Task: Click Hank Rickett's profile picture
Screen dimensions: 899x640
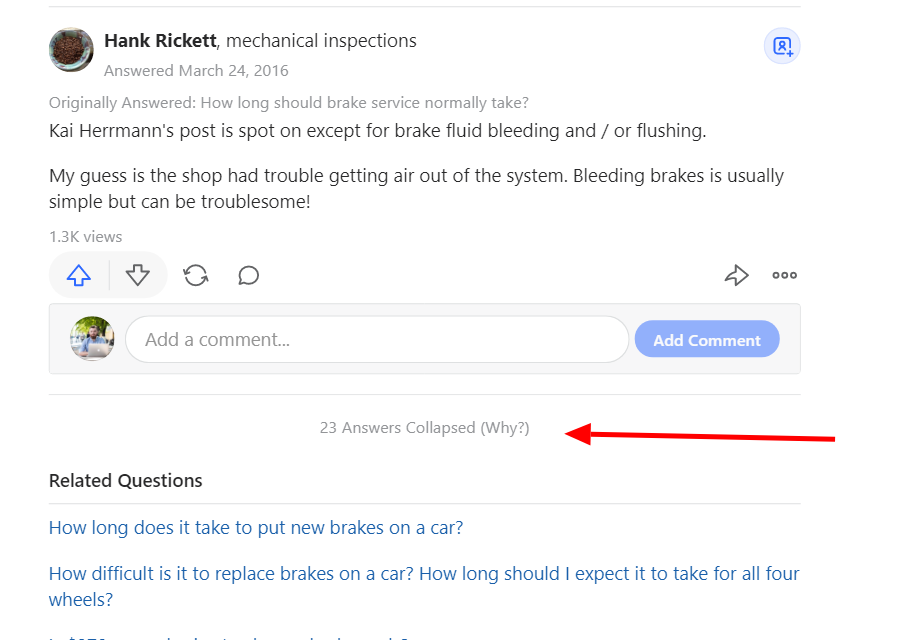Action: pyautogui.click(x=71, y=49)
